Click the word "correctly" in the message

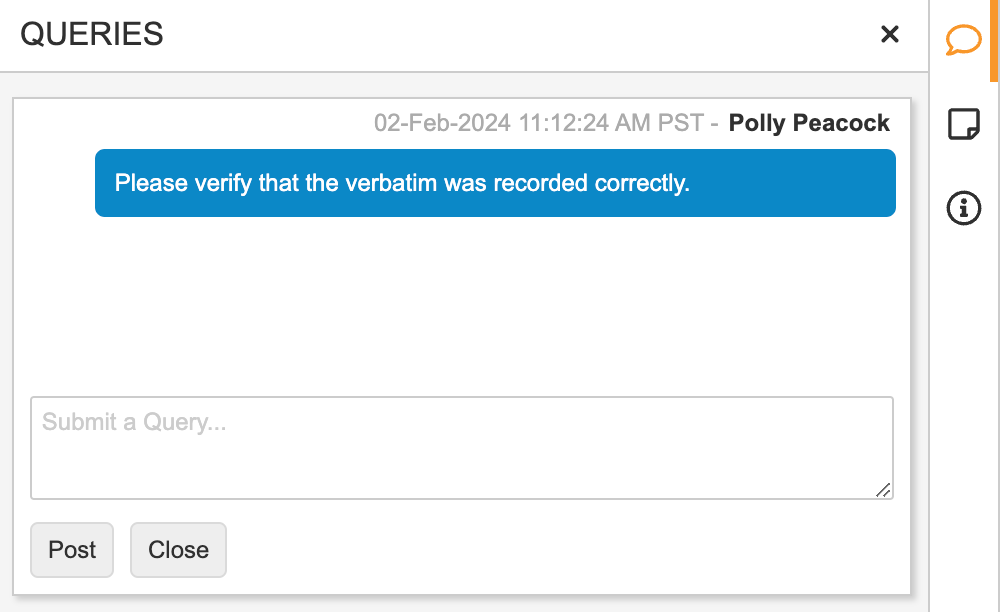pyautogui.click(x=640, y=184)
